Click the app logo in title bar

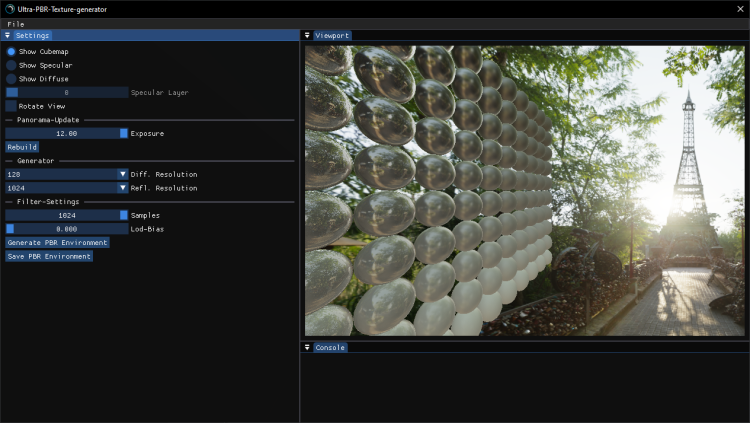click(x=9, y=9)
